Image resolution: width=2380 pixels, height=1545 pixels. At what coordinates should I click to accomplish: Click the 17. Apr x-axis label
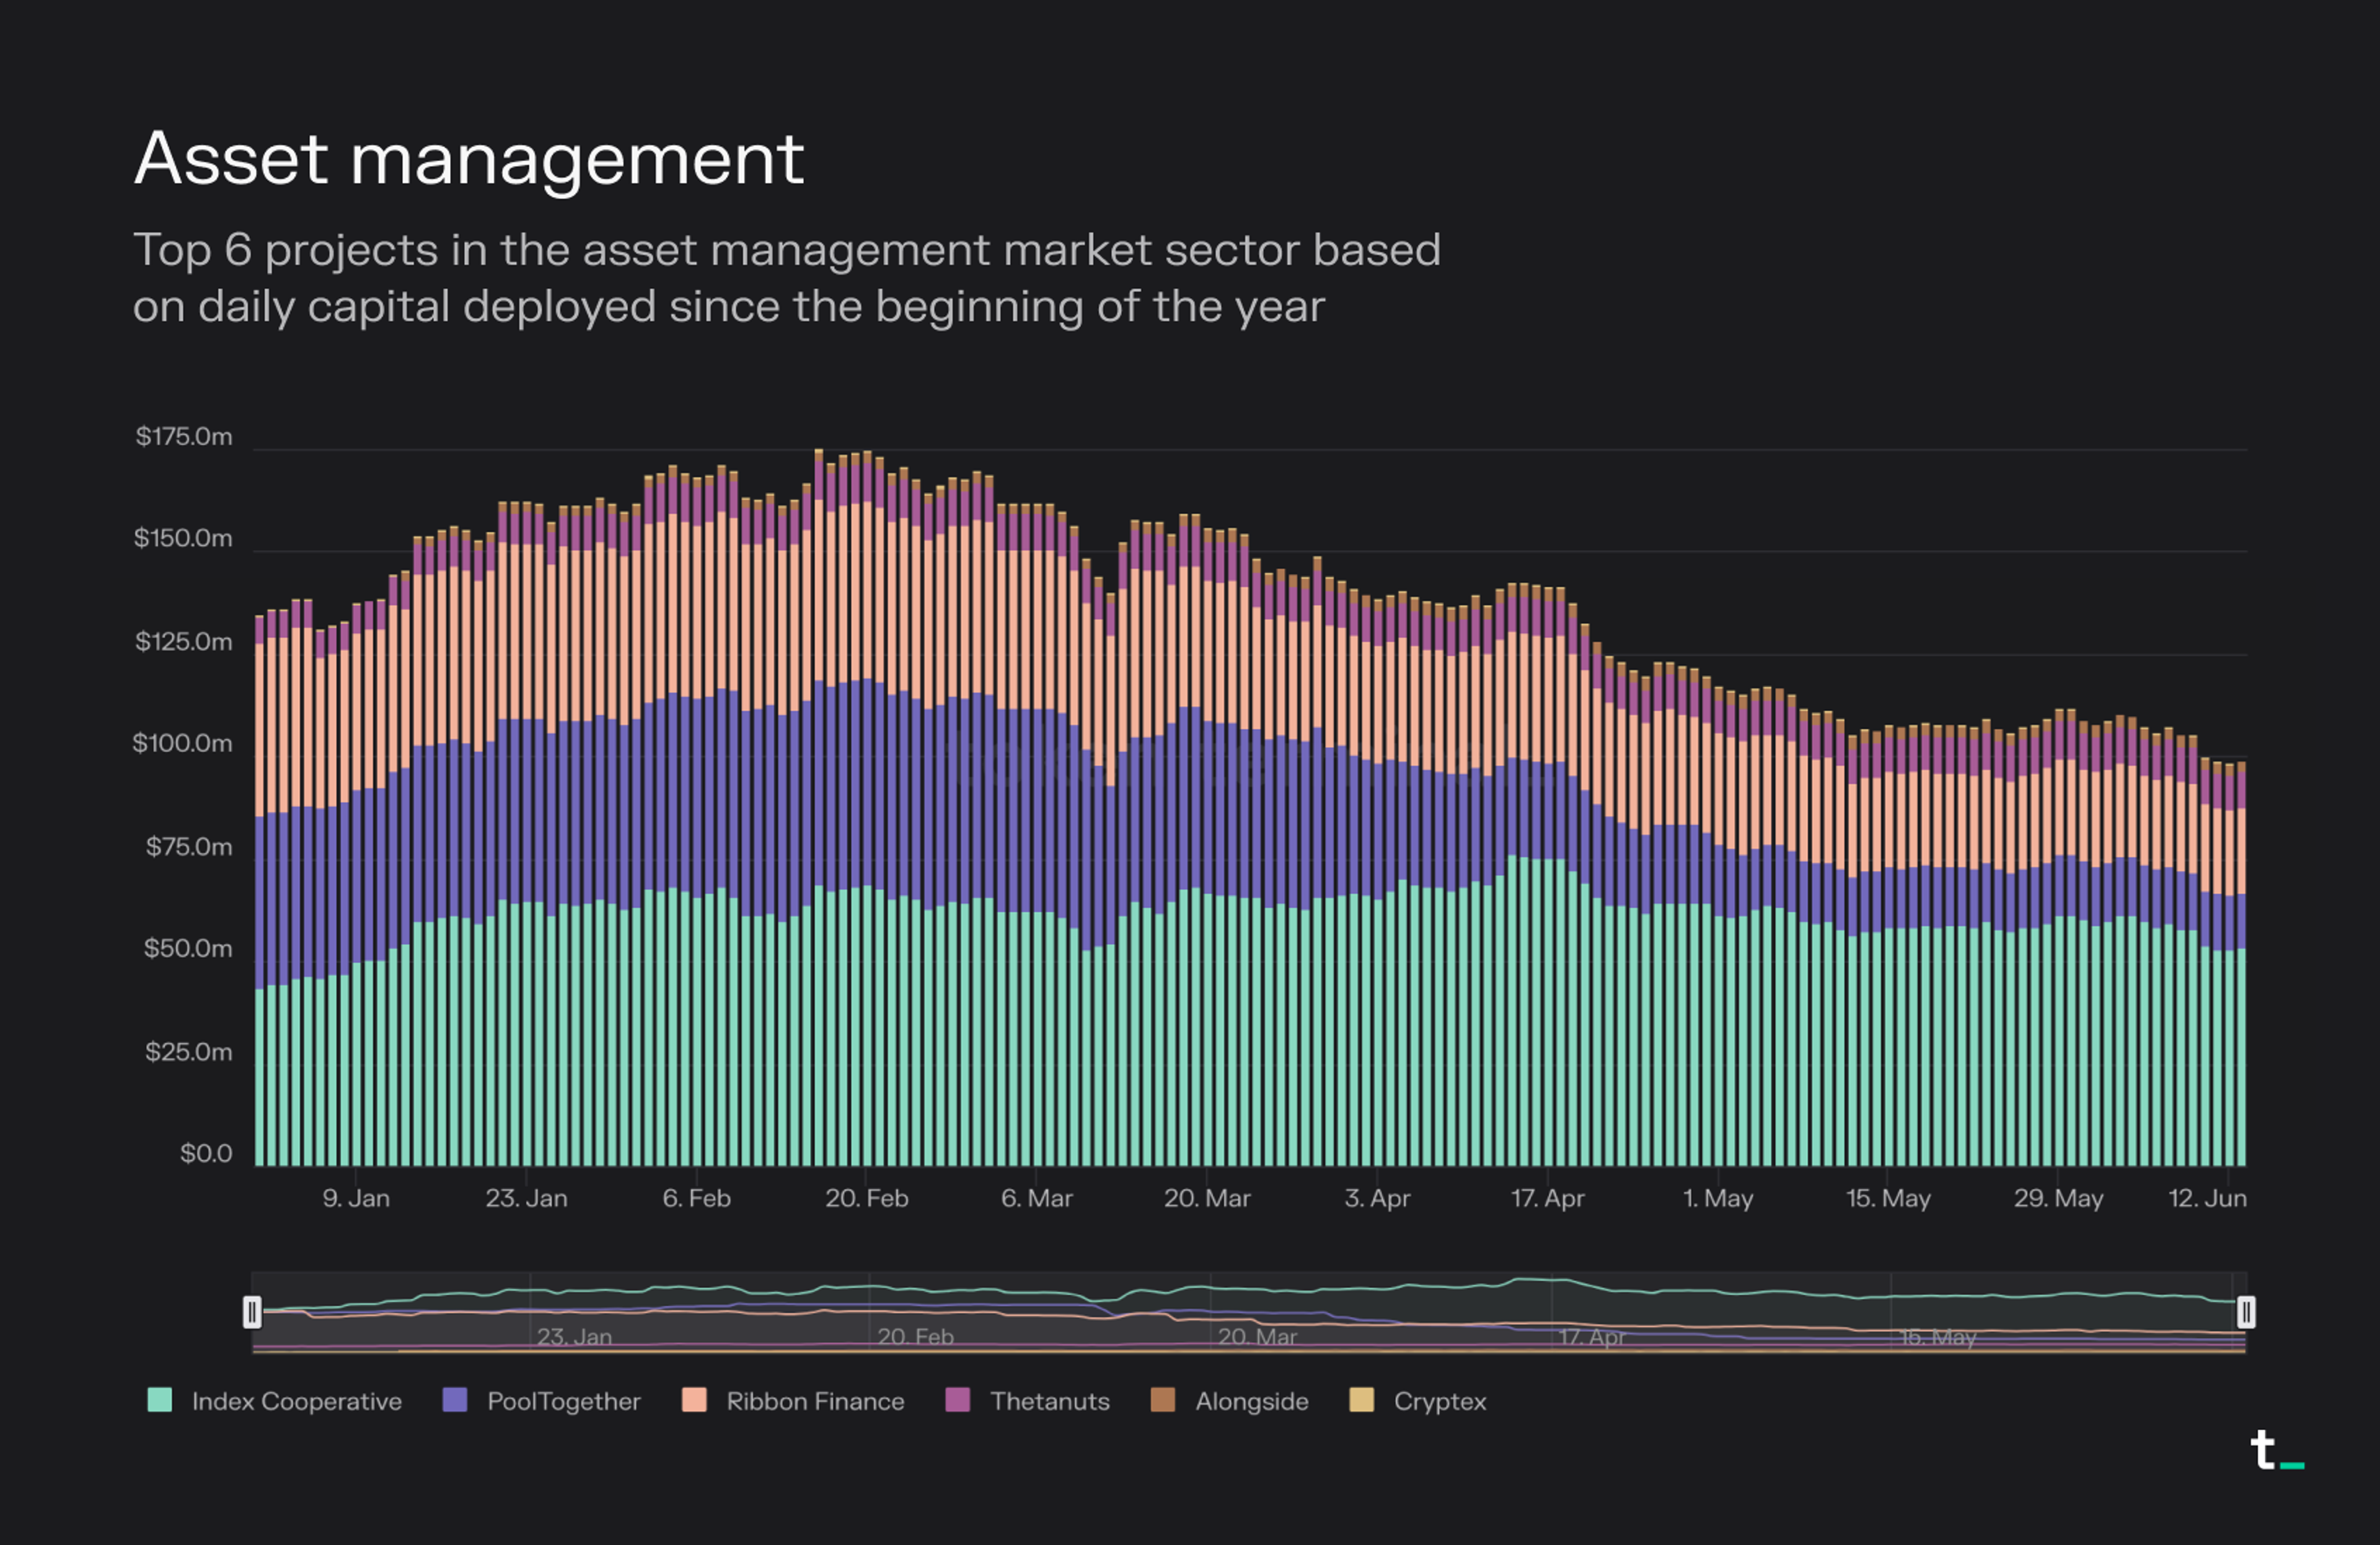point(1547,1198)
